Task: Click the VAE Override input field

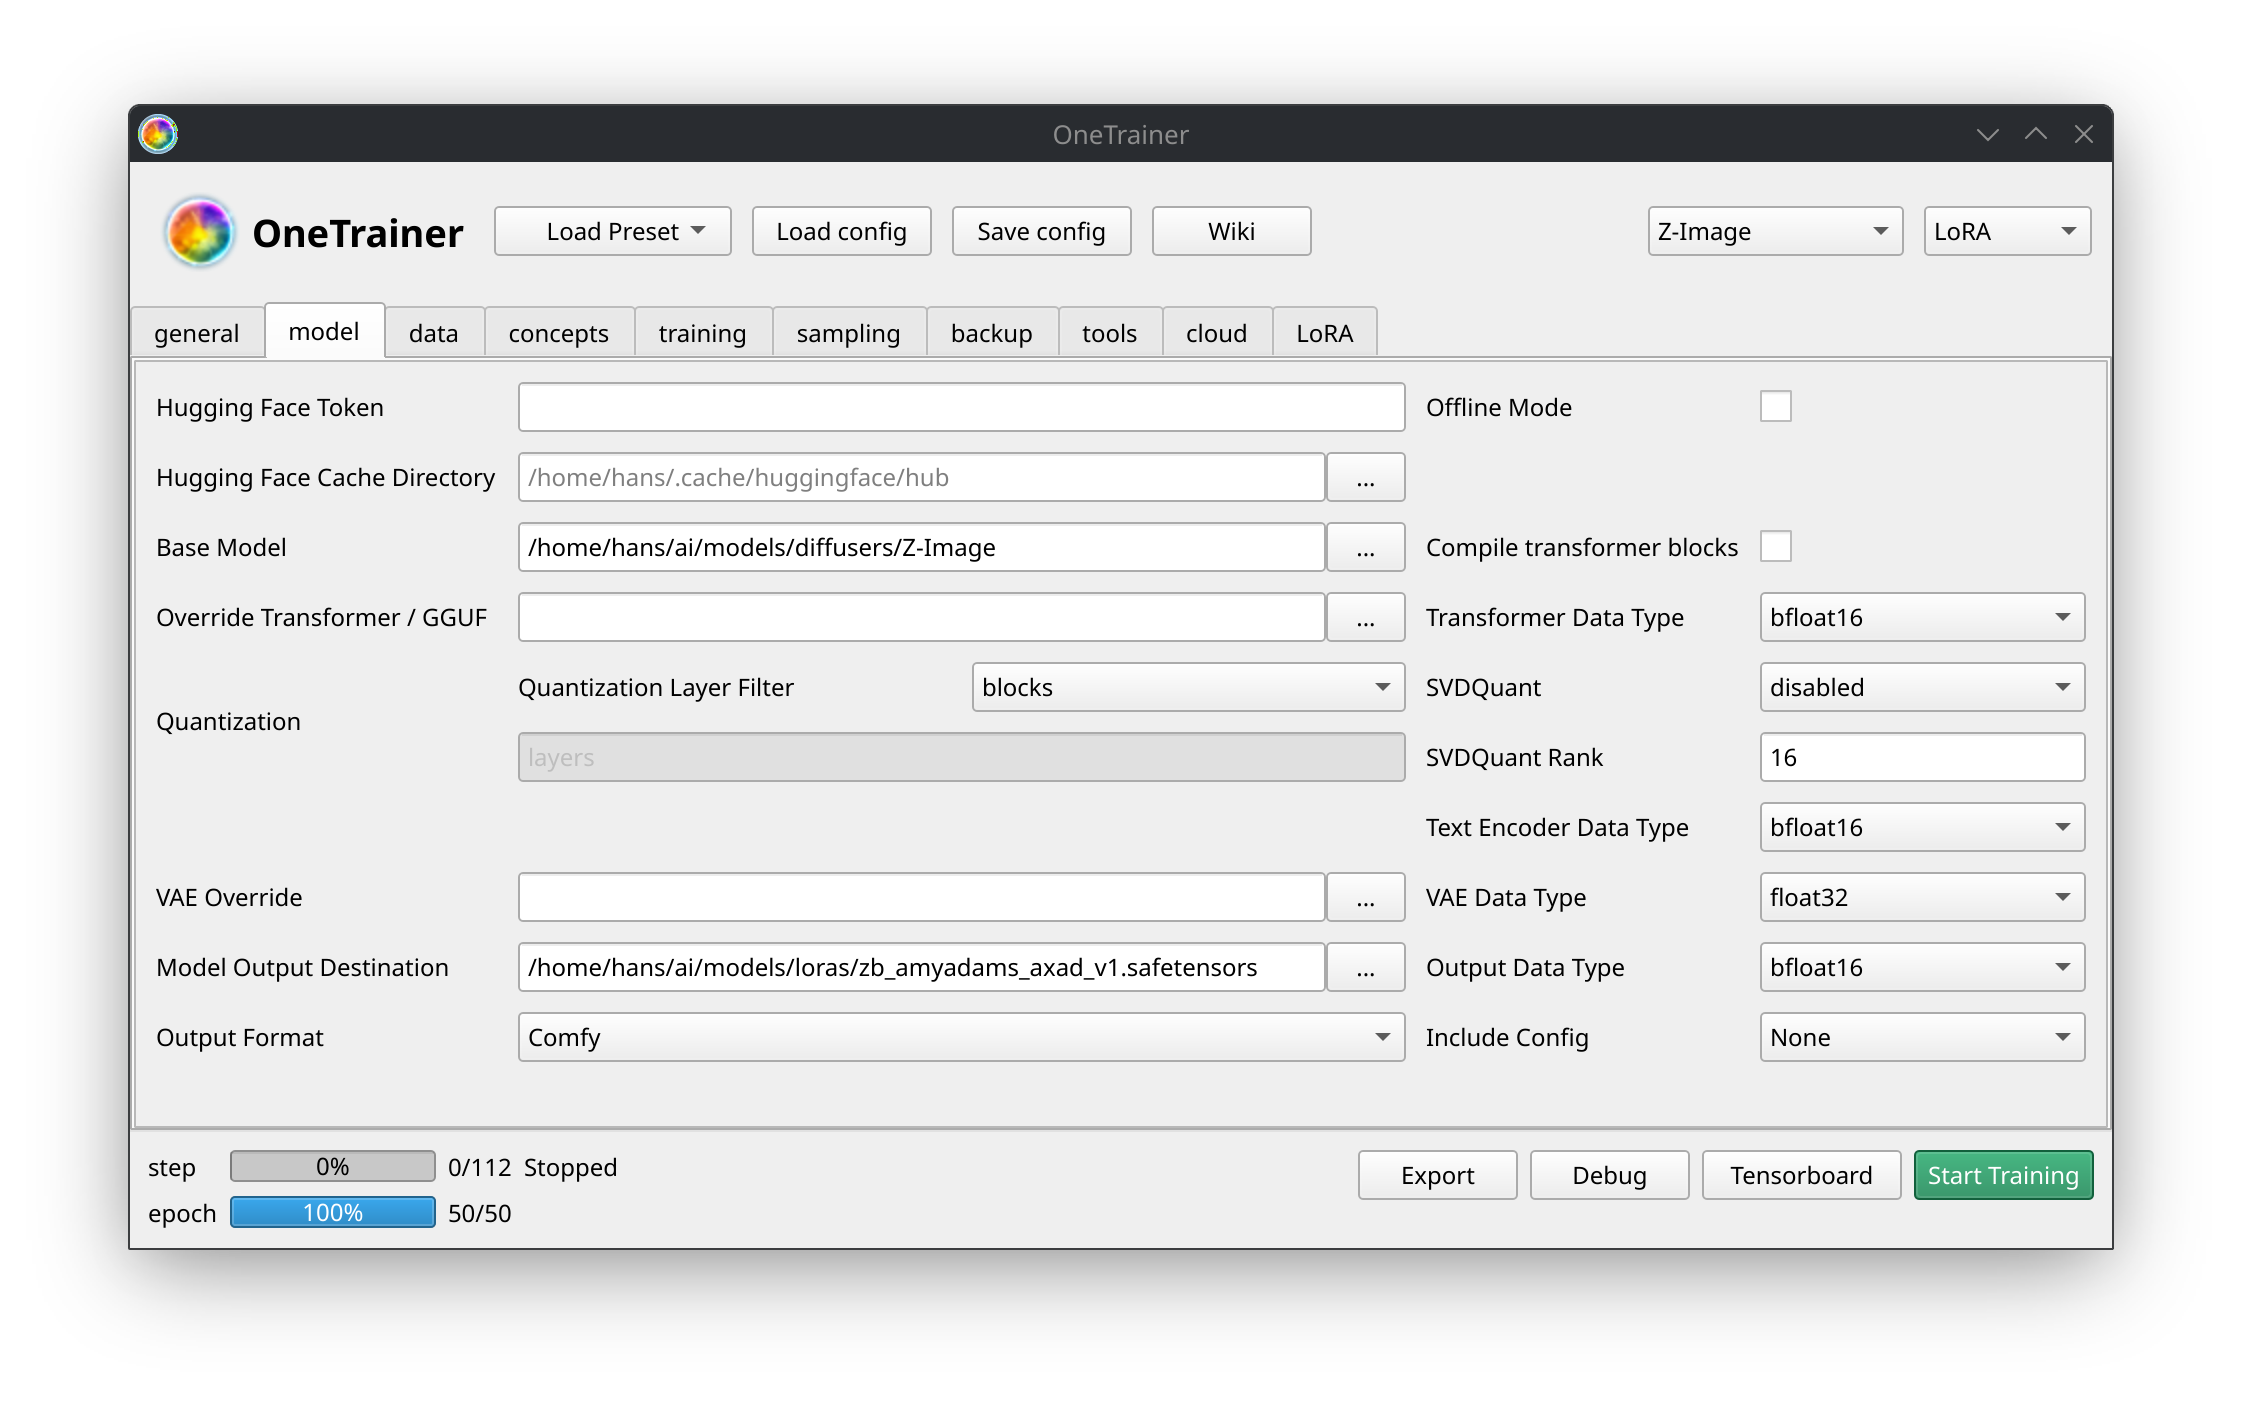Action: (x=921, y=897)
